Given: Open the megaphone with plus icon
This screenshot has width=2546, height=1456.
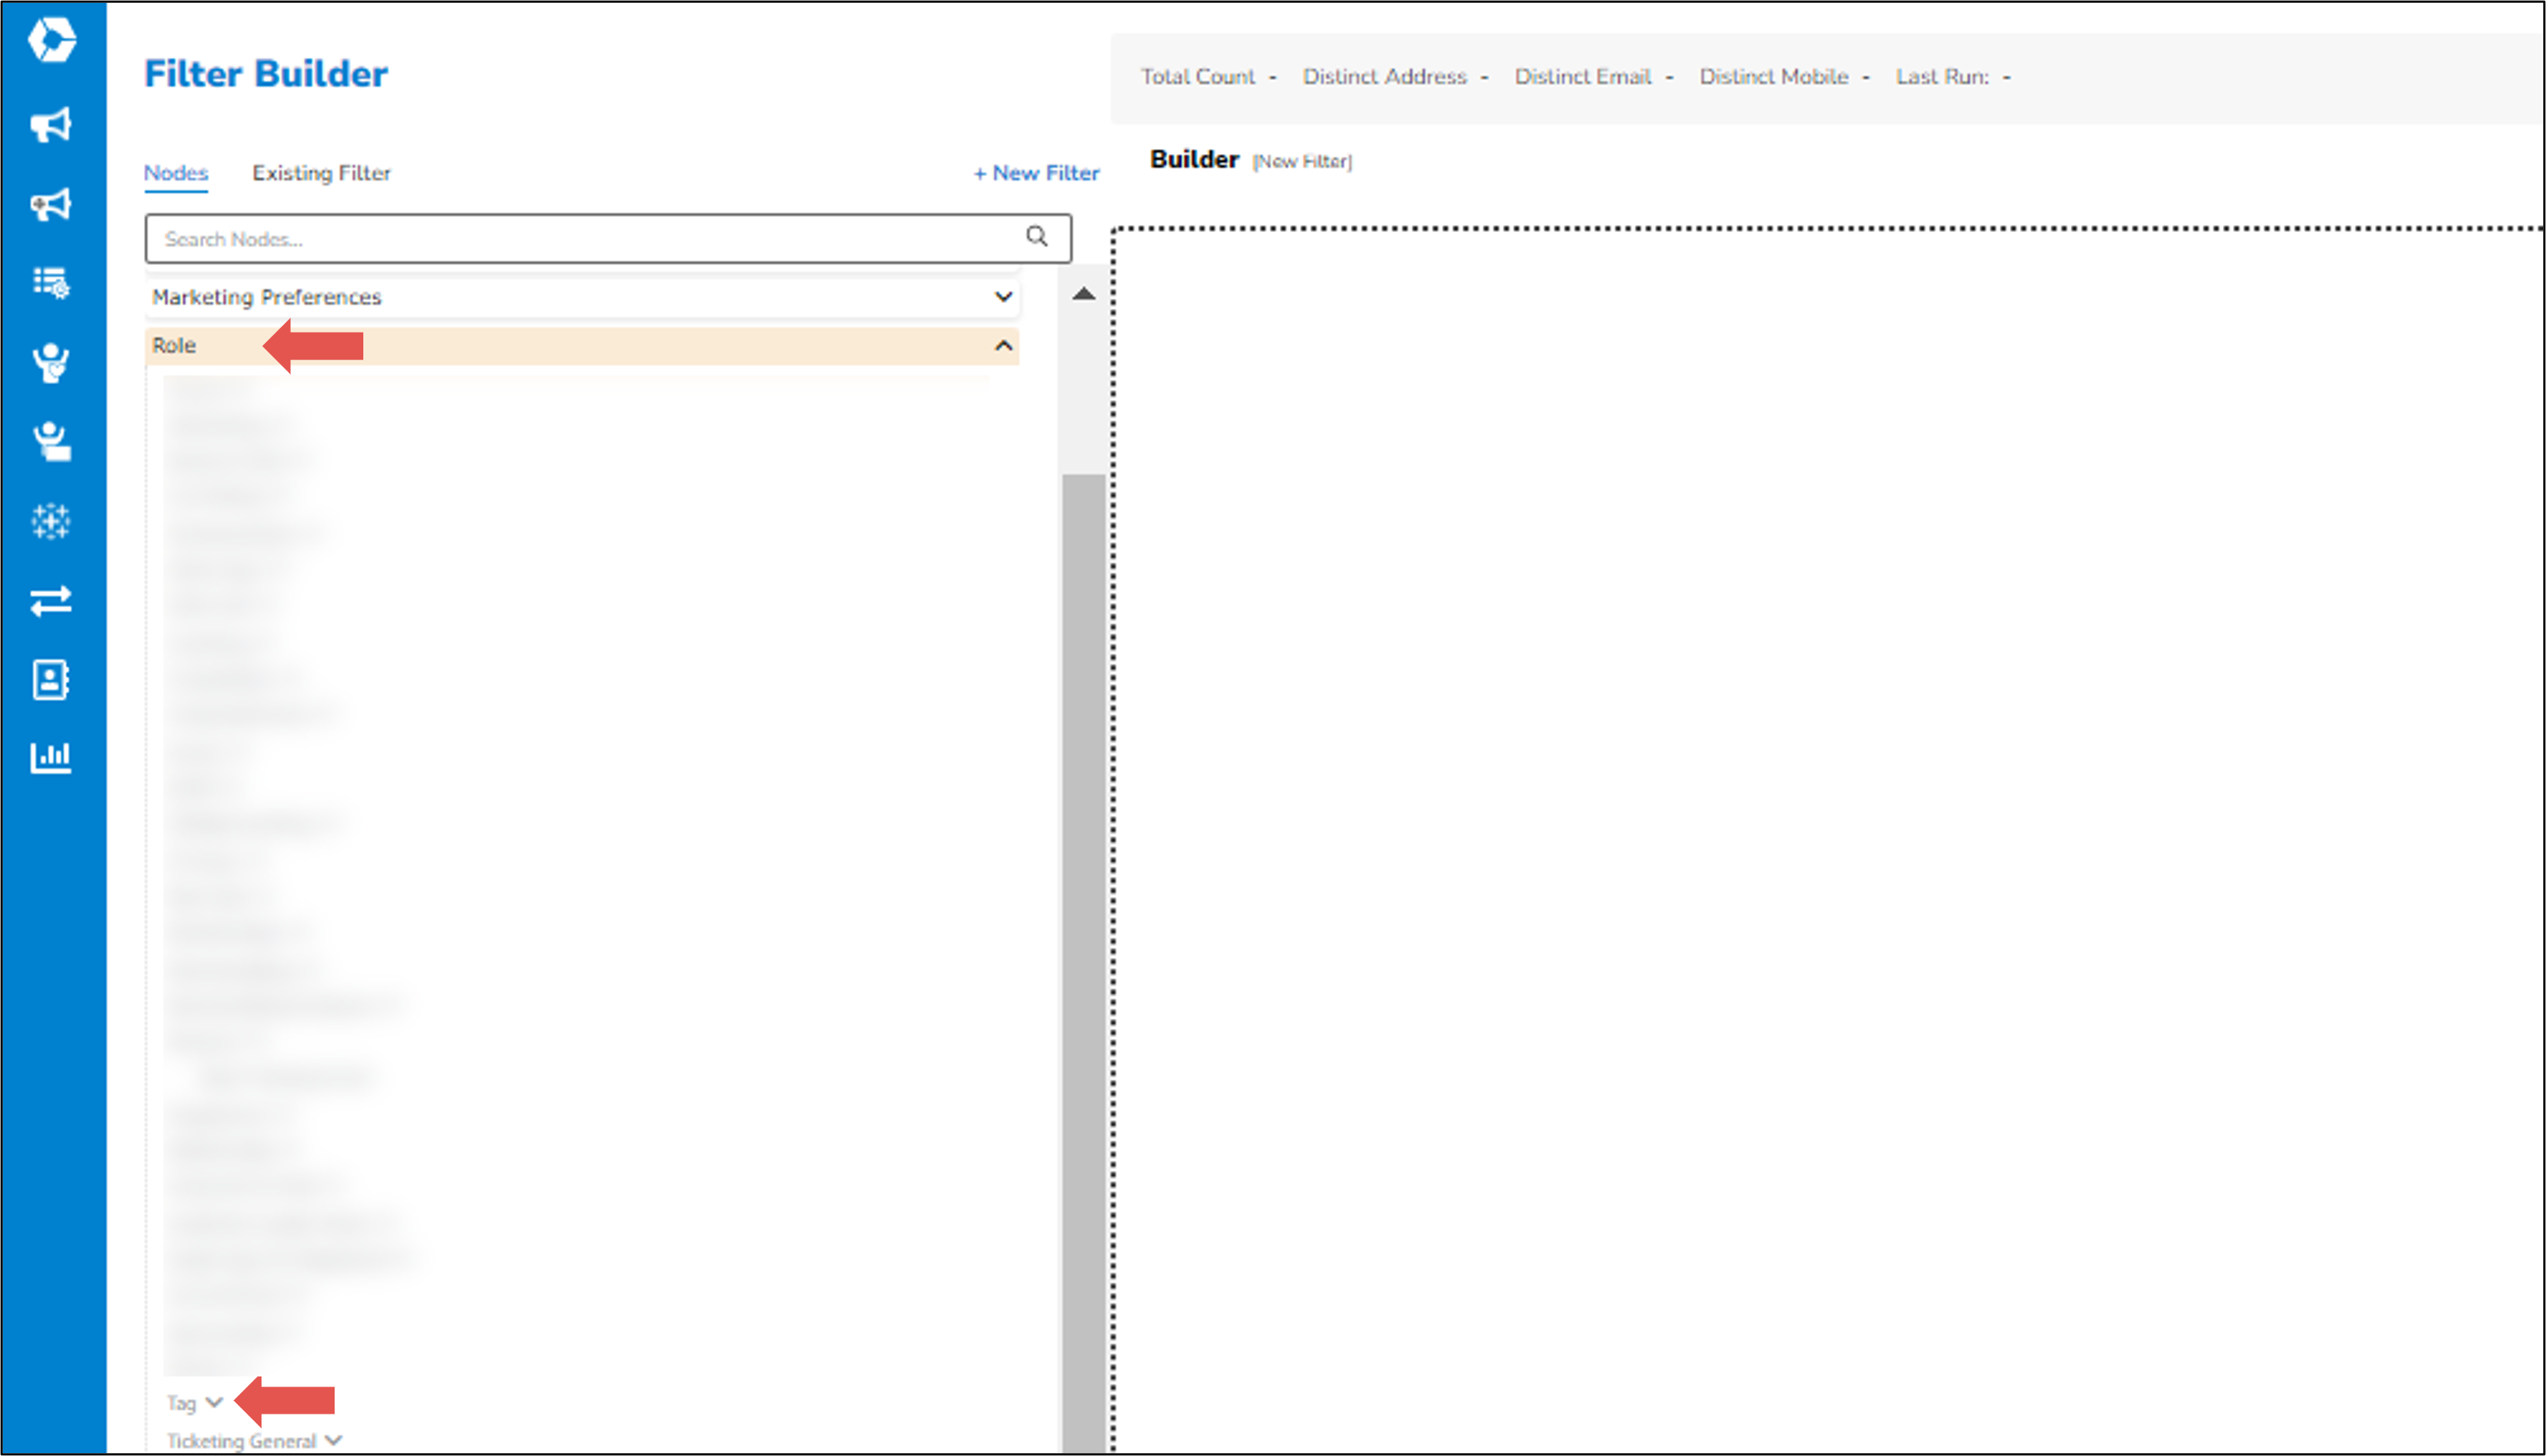Looking at the screenshot, I should pyautogui.click(x=51, y=204).
